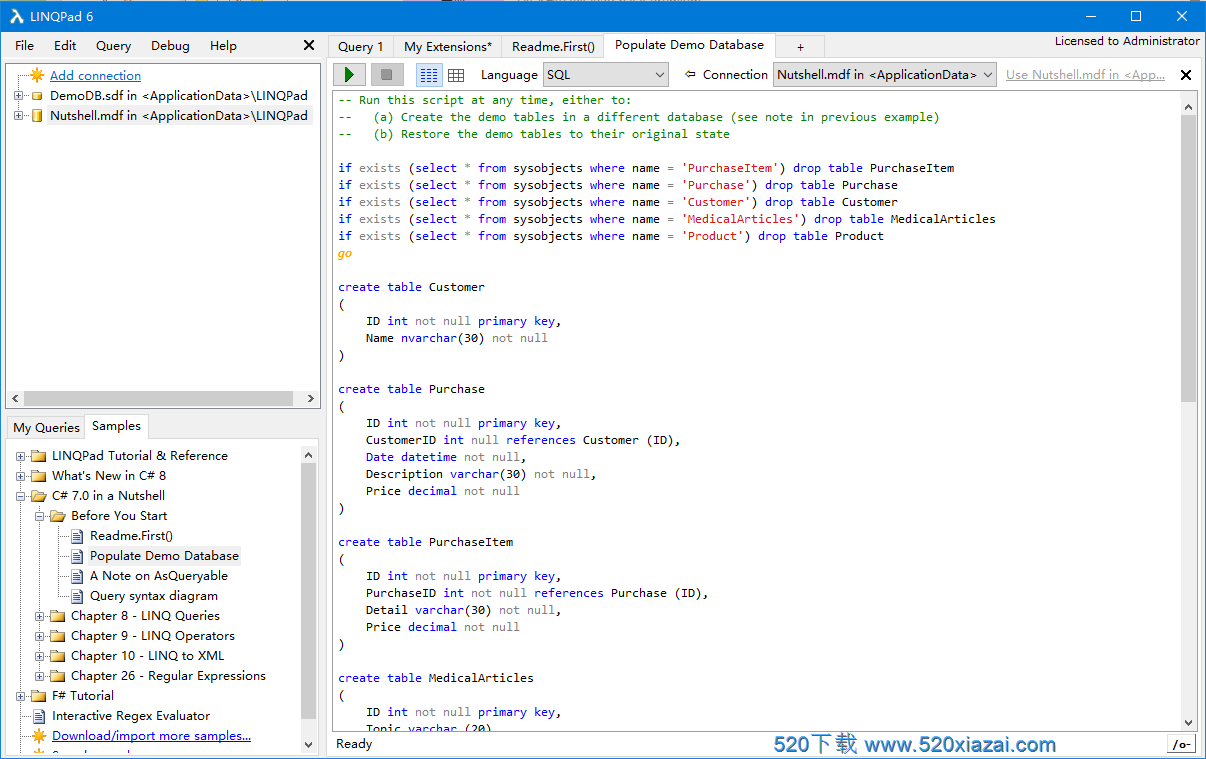Expand the F# Tutorial node
Viewport: 1206px width, 759px height.
point(20,696)
